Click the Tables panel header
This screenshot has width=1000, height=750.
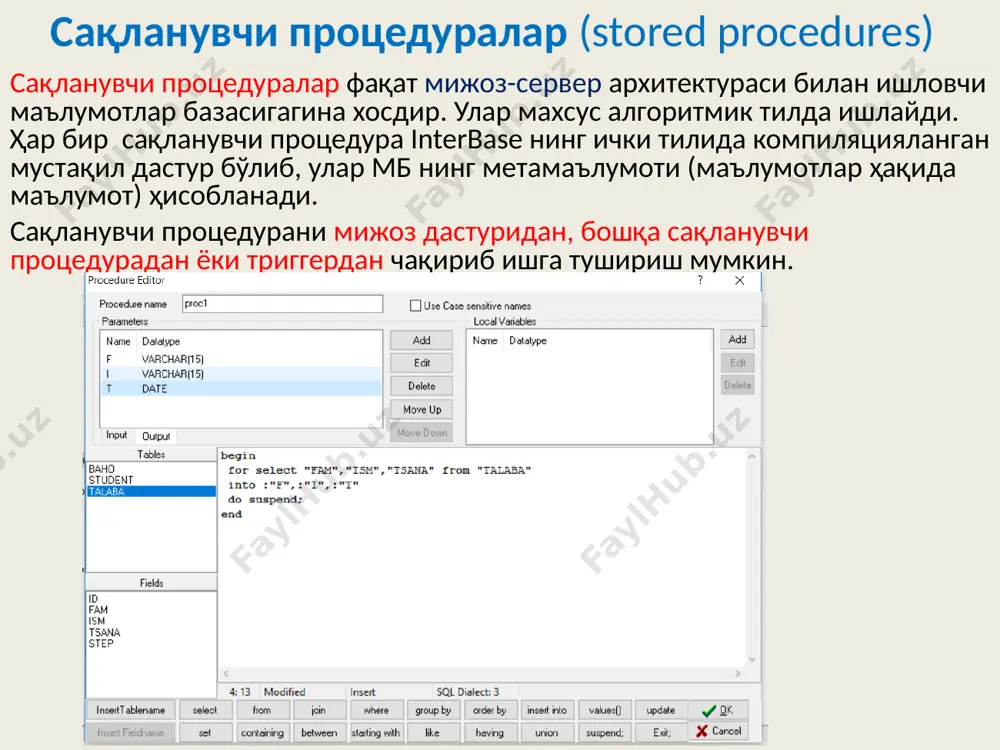tap(151, 454)
